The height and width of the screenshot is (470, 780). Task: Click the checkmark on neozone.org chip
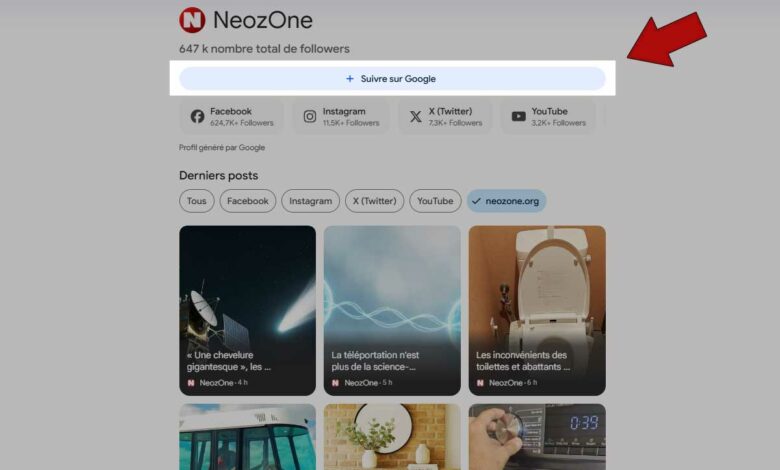(476, 201)
